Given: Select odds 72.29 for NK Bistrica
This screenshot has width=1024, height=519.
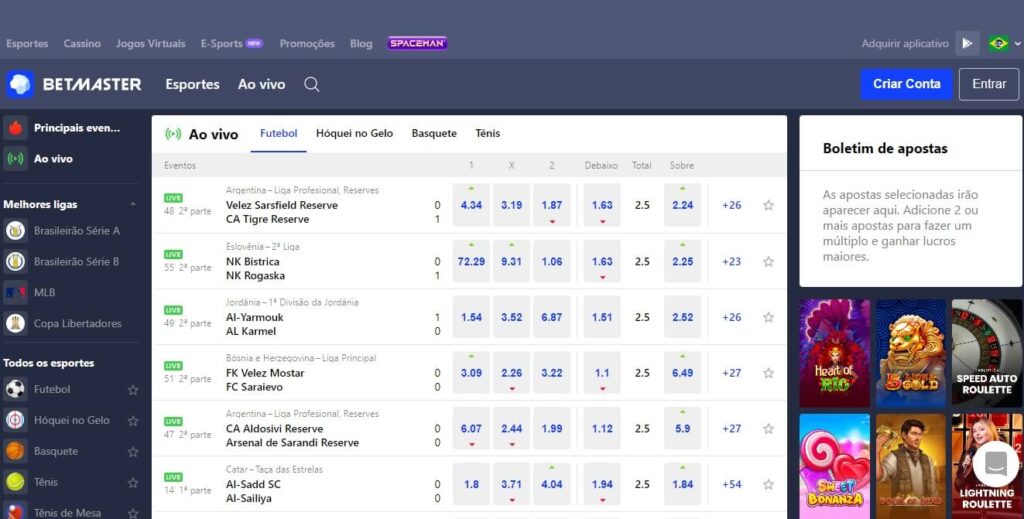Looking at the screenshot, I should [x=471, y=262].
